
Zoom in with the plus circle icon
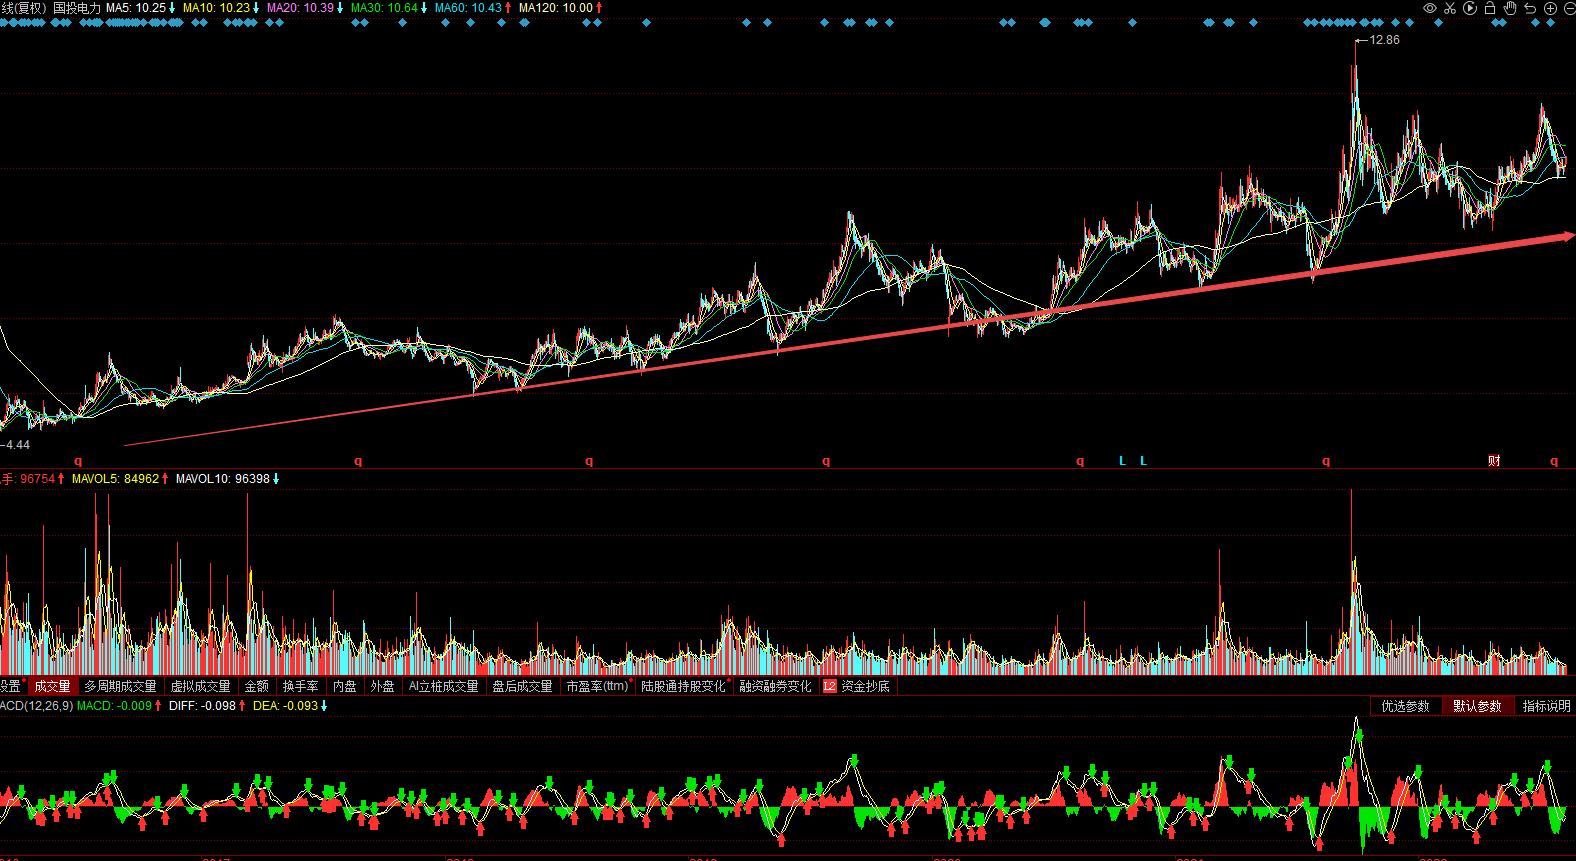[1550, 8]
